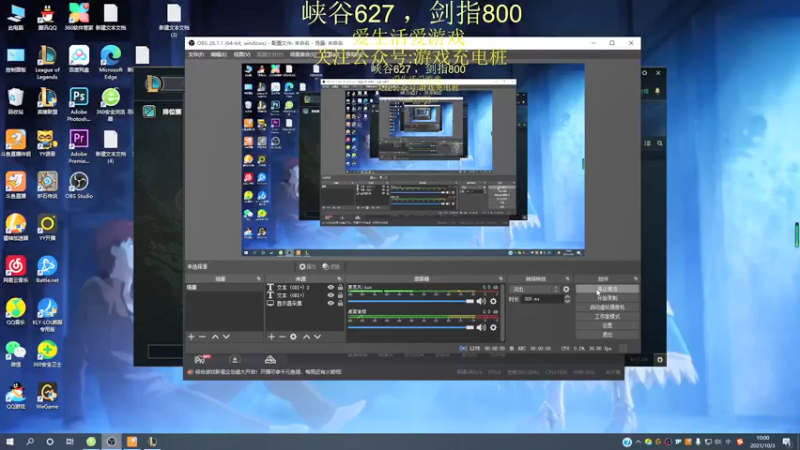Move source up in sources list
This screenshot has height=450, width=800.
point(307,337)
